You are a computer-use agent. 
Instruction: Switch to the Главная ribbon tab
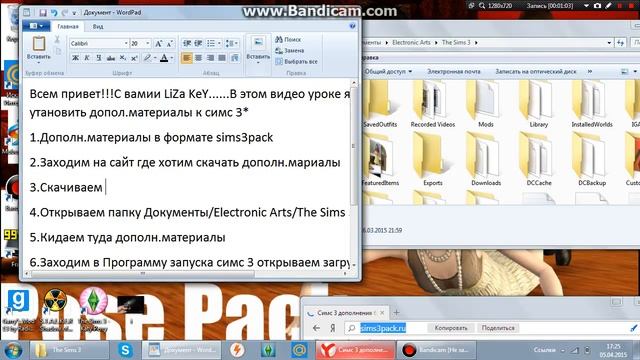(68, 27)
